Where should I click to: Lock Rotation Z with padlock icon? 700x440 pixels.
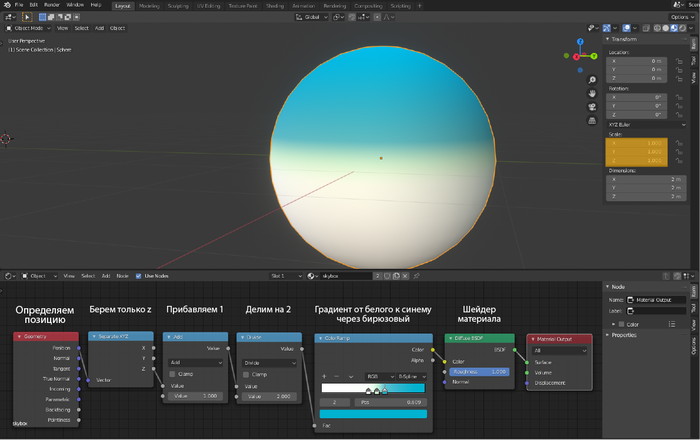pyautogui.click(x=679, y=115)
